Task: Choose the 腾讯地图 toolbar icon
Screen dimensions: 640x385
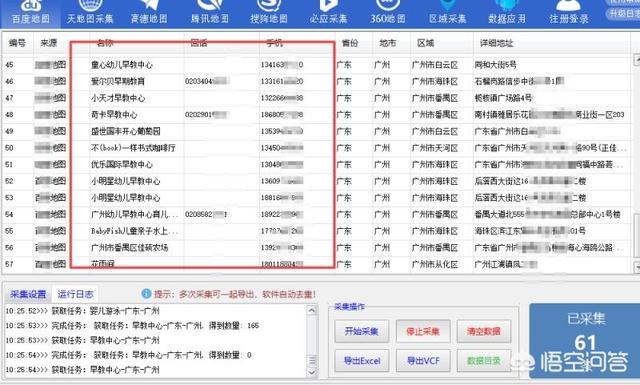Action: tap(209, 12)
